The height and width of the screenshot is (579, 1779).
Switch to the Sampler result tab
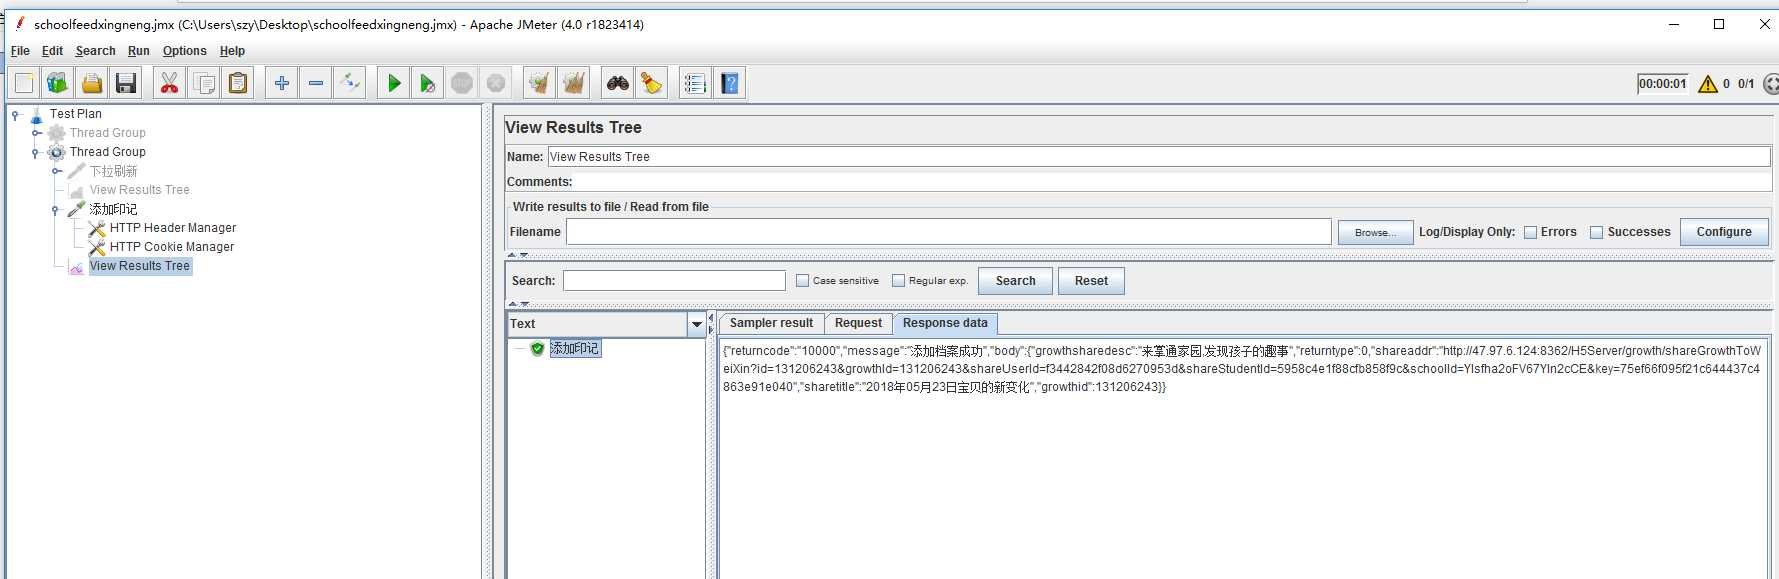coord(771,323)
